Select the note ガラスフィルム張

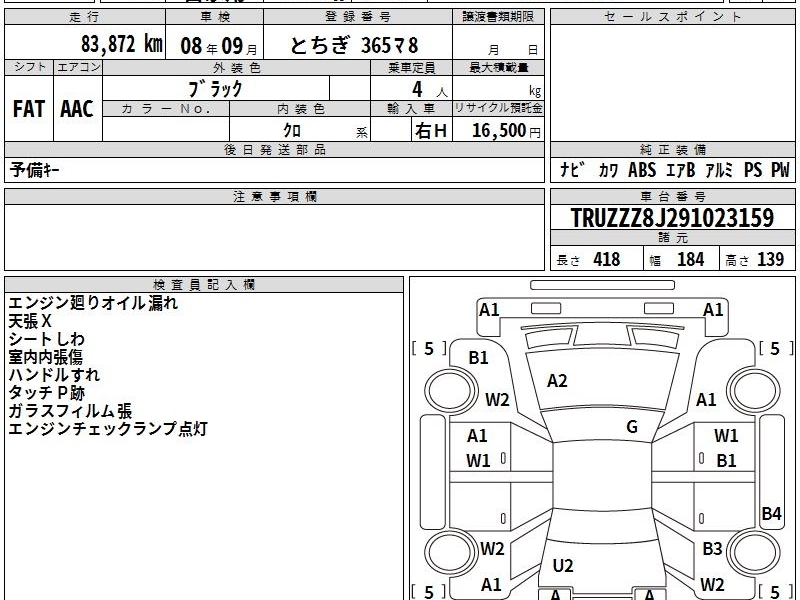70,410
